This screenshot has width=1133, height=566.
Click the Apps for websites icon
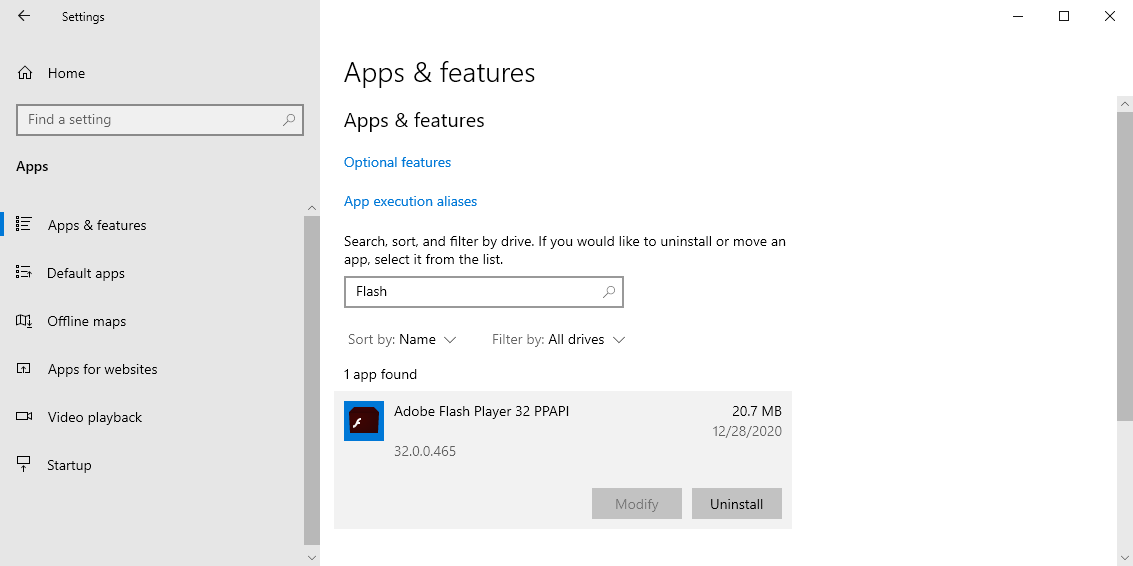[x=24, y=369]
